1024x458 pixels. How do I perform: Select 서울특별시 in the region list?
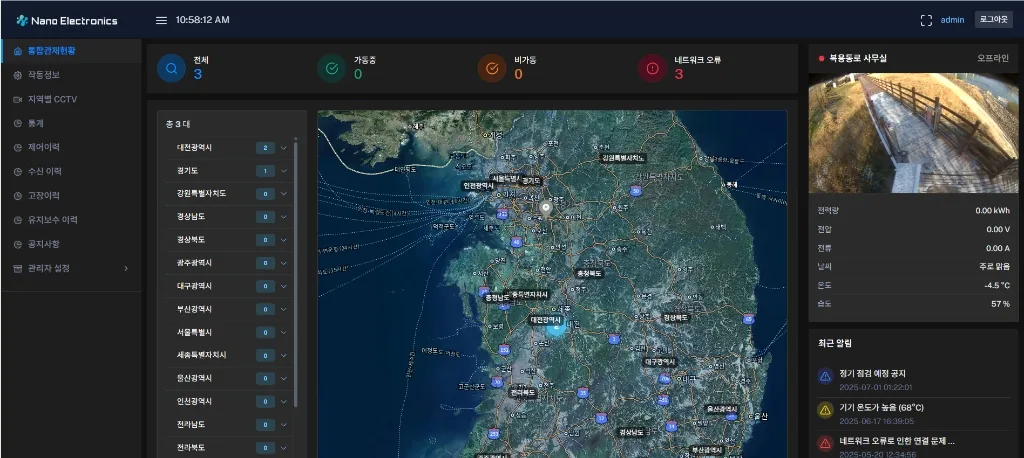pos(229,332)
